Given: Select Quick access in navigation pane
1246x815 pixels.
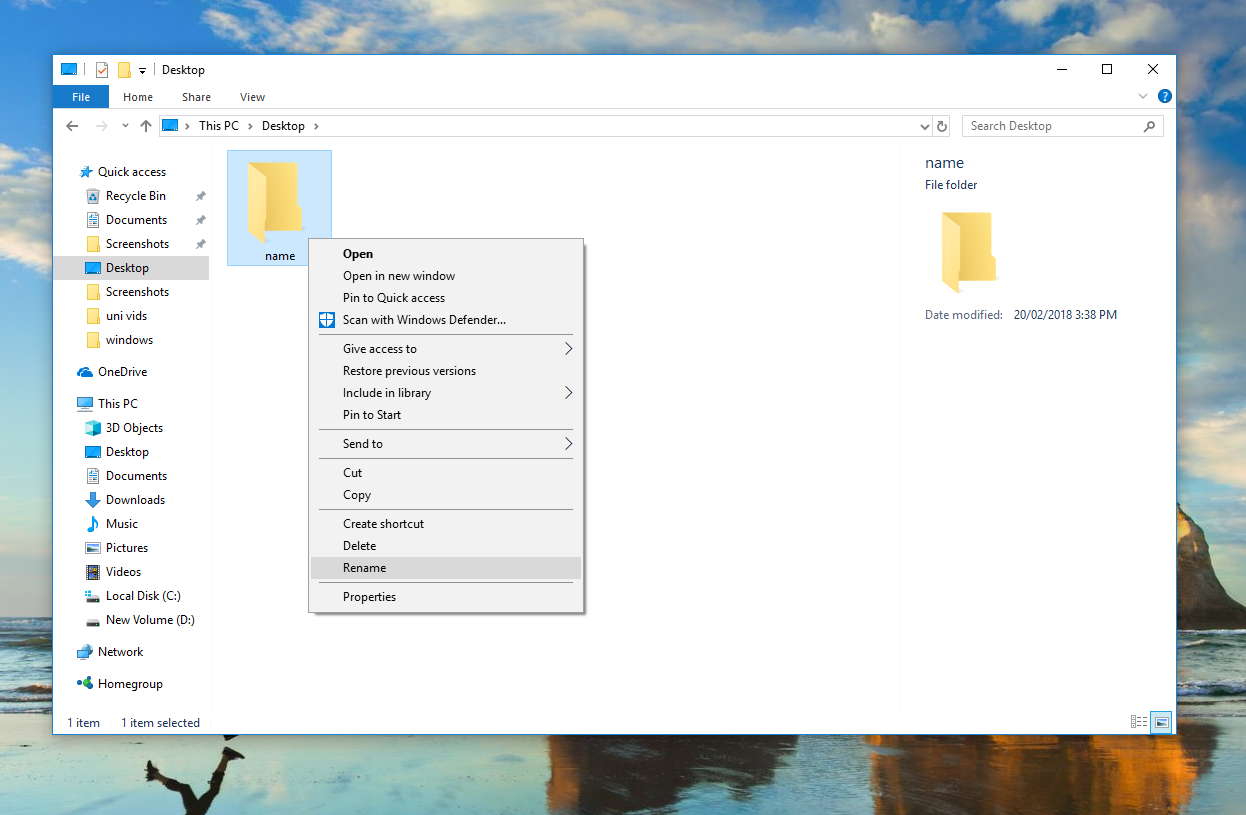Looking at the screenshot, I should 132,172.
